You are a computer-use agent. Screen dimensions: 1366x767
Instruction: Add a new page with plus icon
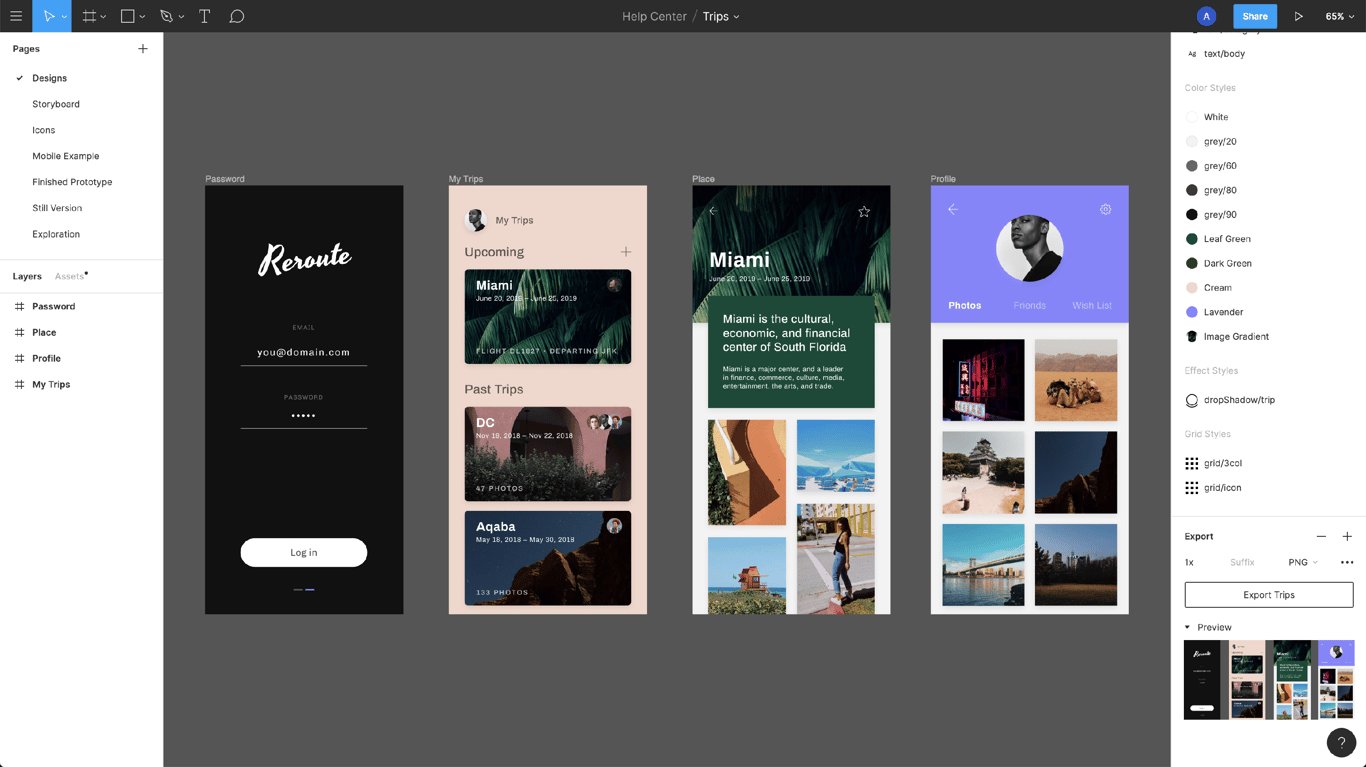143,48
